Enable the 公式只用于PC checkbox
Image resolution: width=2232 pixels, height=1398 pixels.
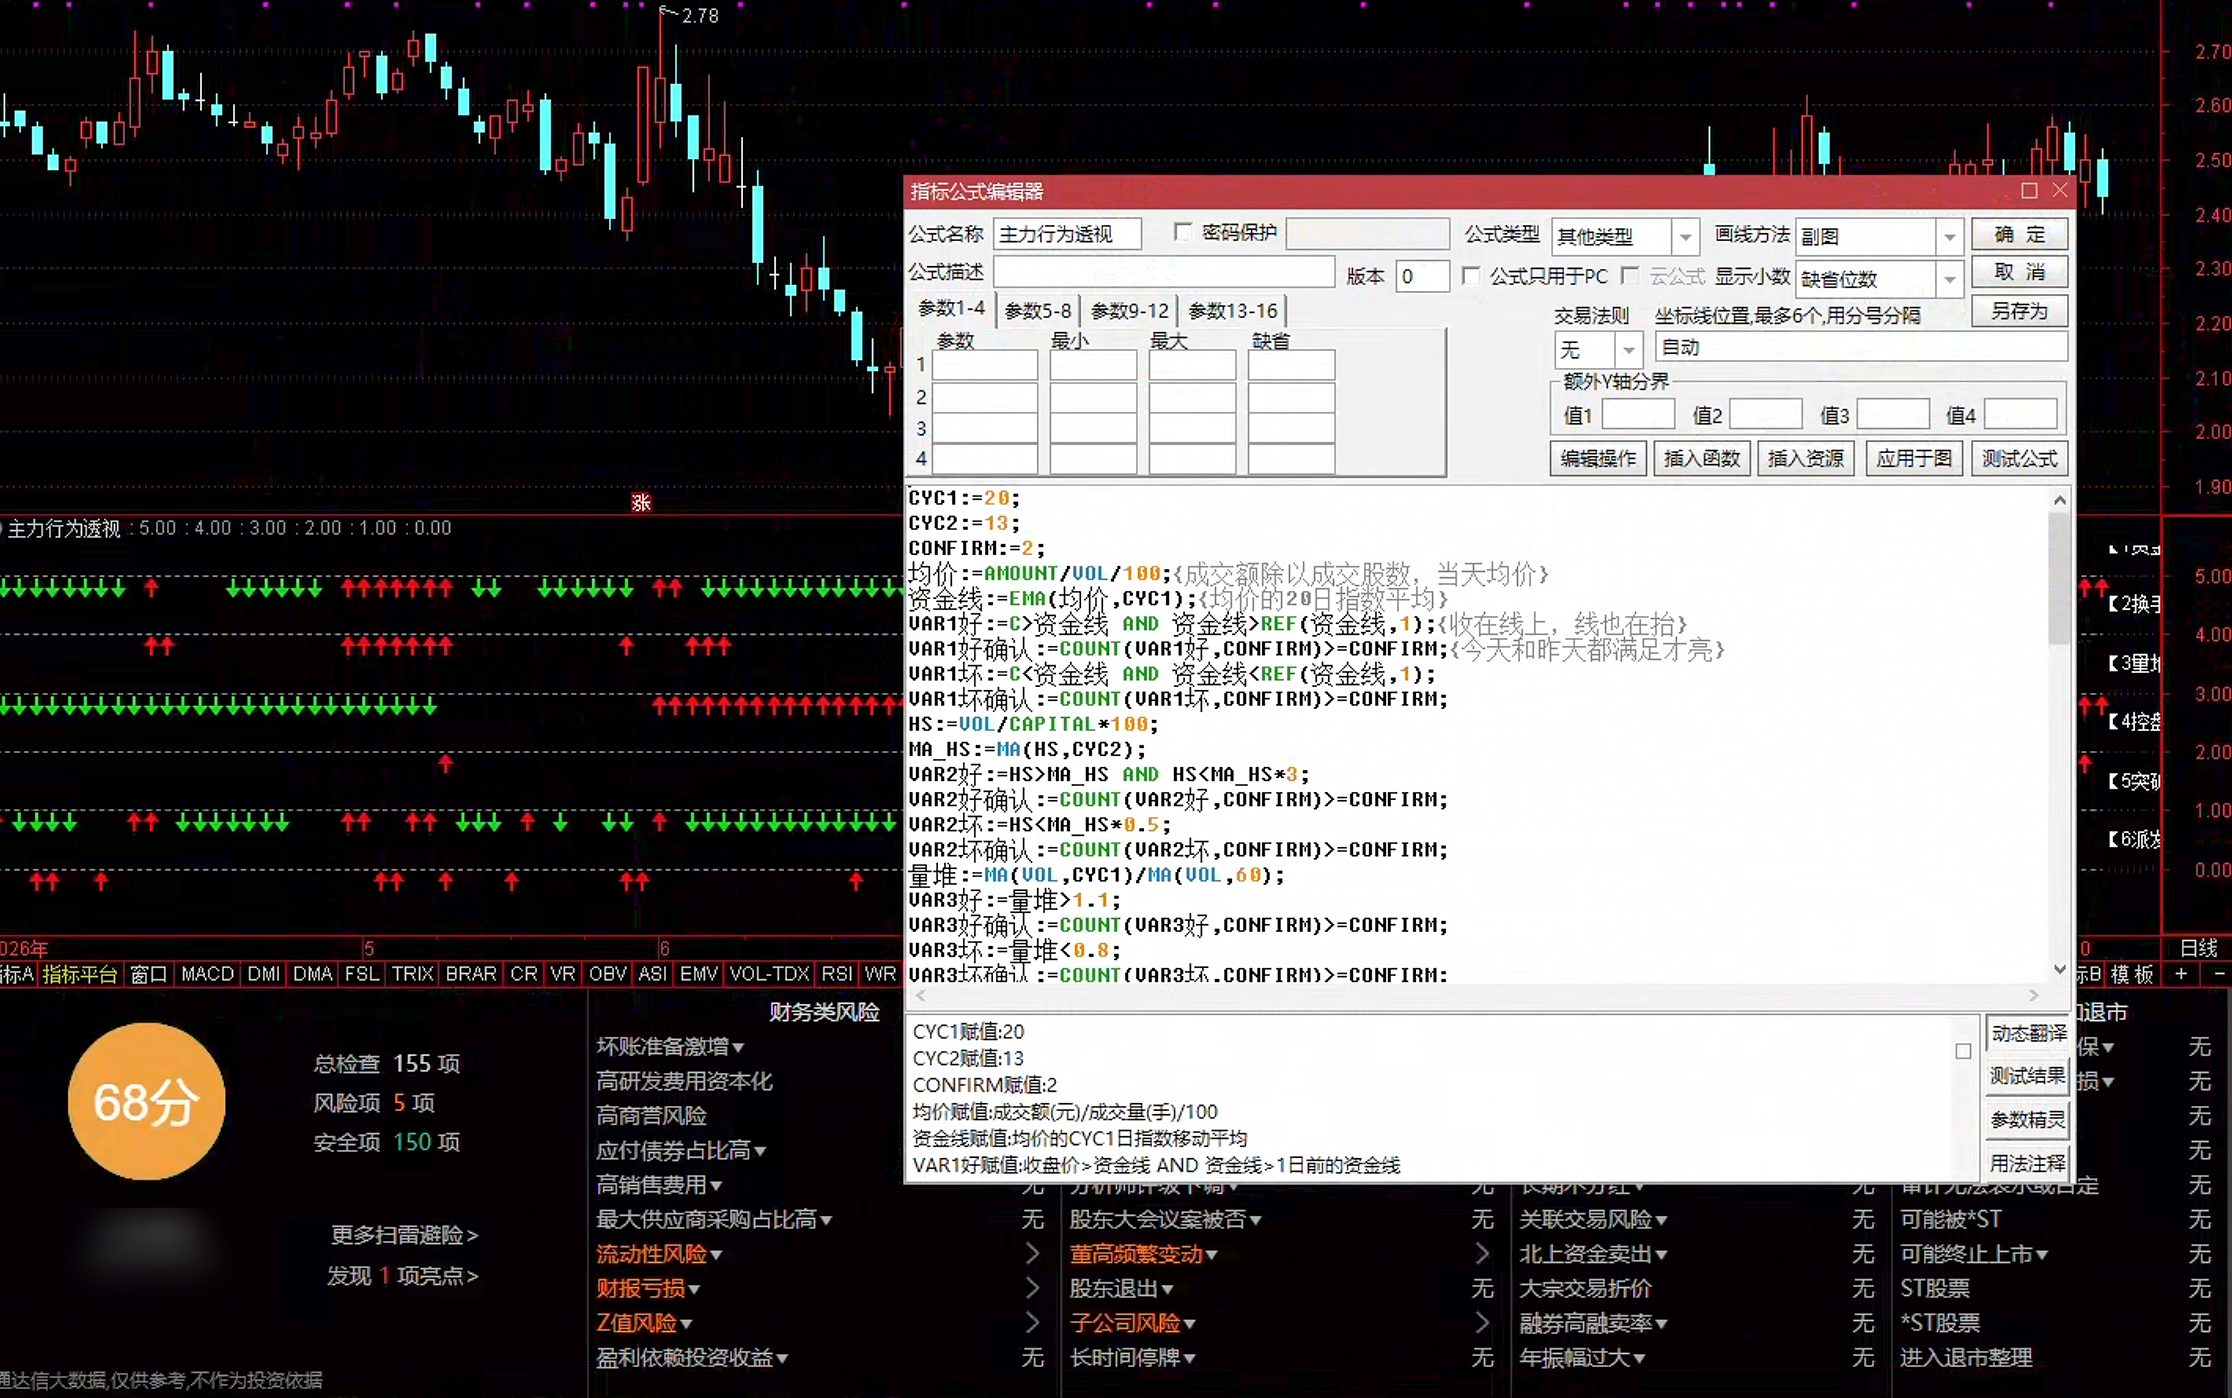(x=1471, y=275)
